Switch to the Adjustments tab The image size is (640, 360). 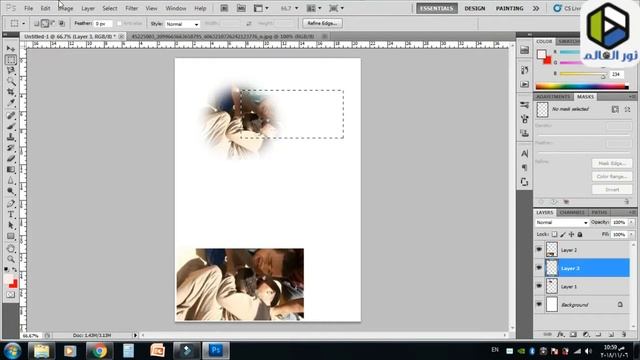click(x=553, y=97)
